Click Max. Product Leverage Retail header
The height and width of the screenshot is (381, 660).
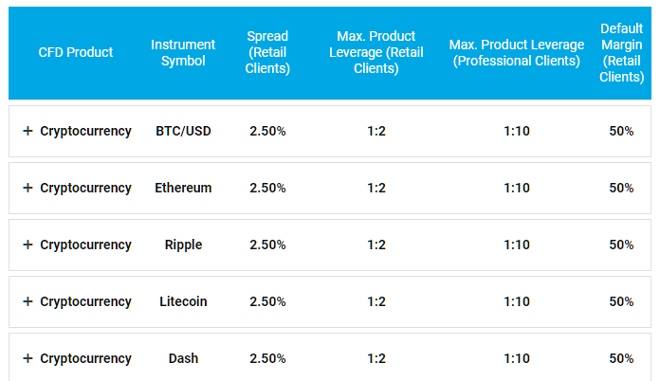(376, 52)
